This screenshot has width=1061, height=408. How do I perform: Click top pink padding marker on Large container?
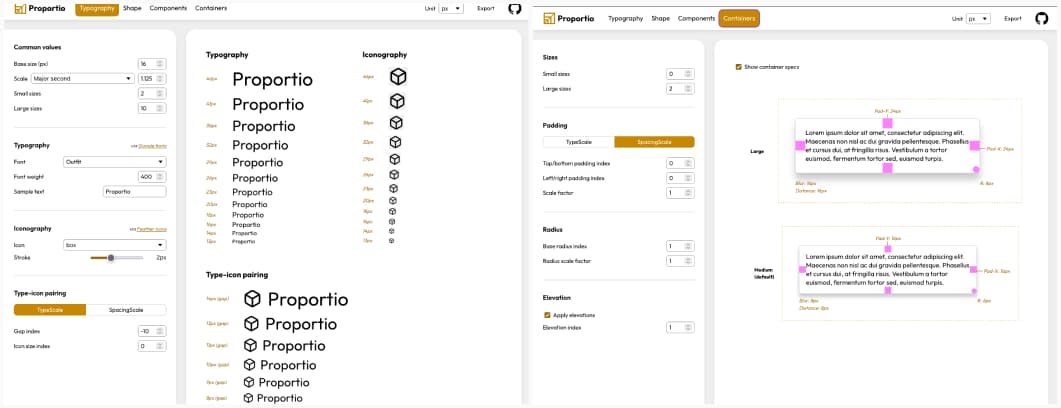[x=887, y=122]
